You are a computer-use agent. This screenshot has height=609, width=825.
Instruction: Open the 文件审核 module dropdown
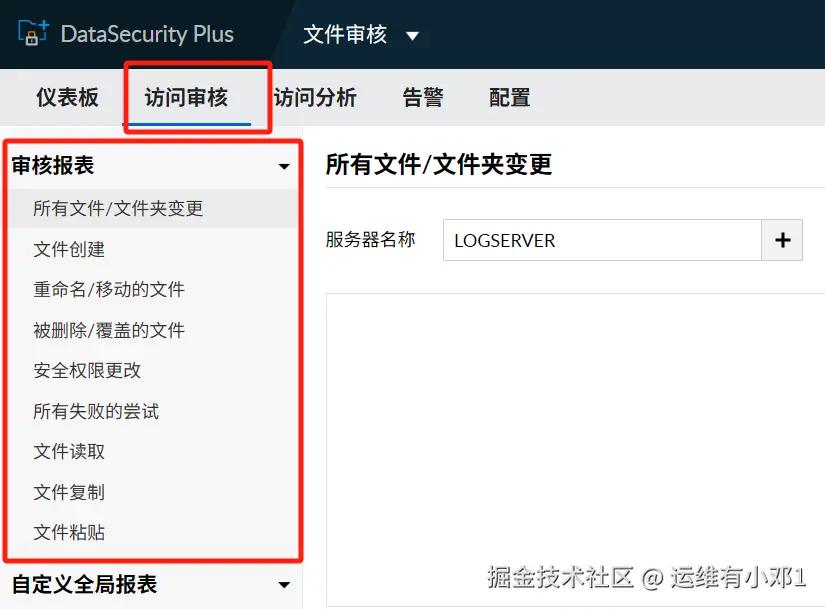pos(412,36)
